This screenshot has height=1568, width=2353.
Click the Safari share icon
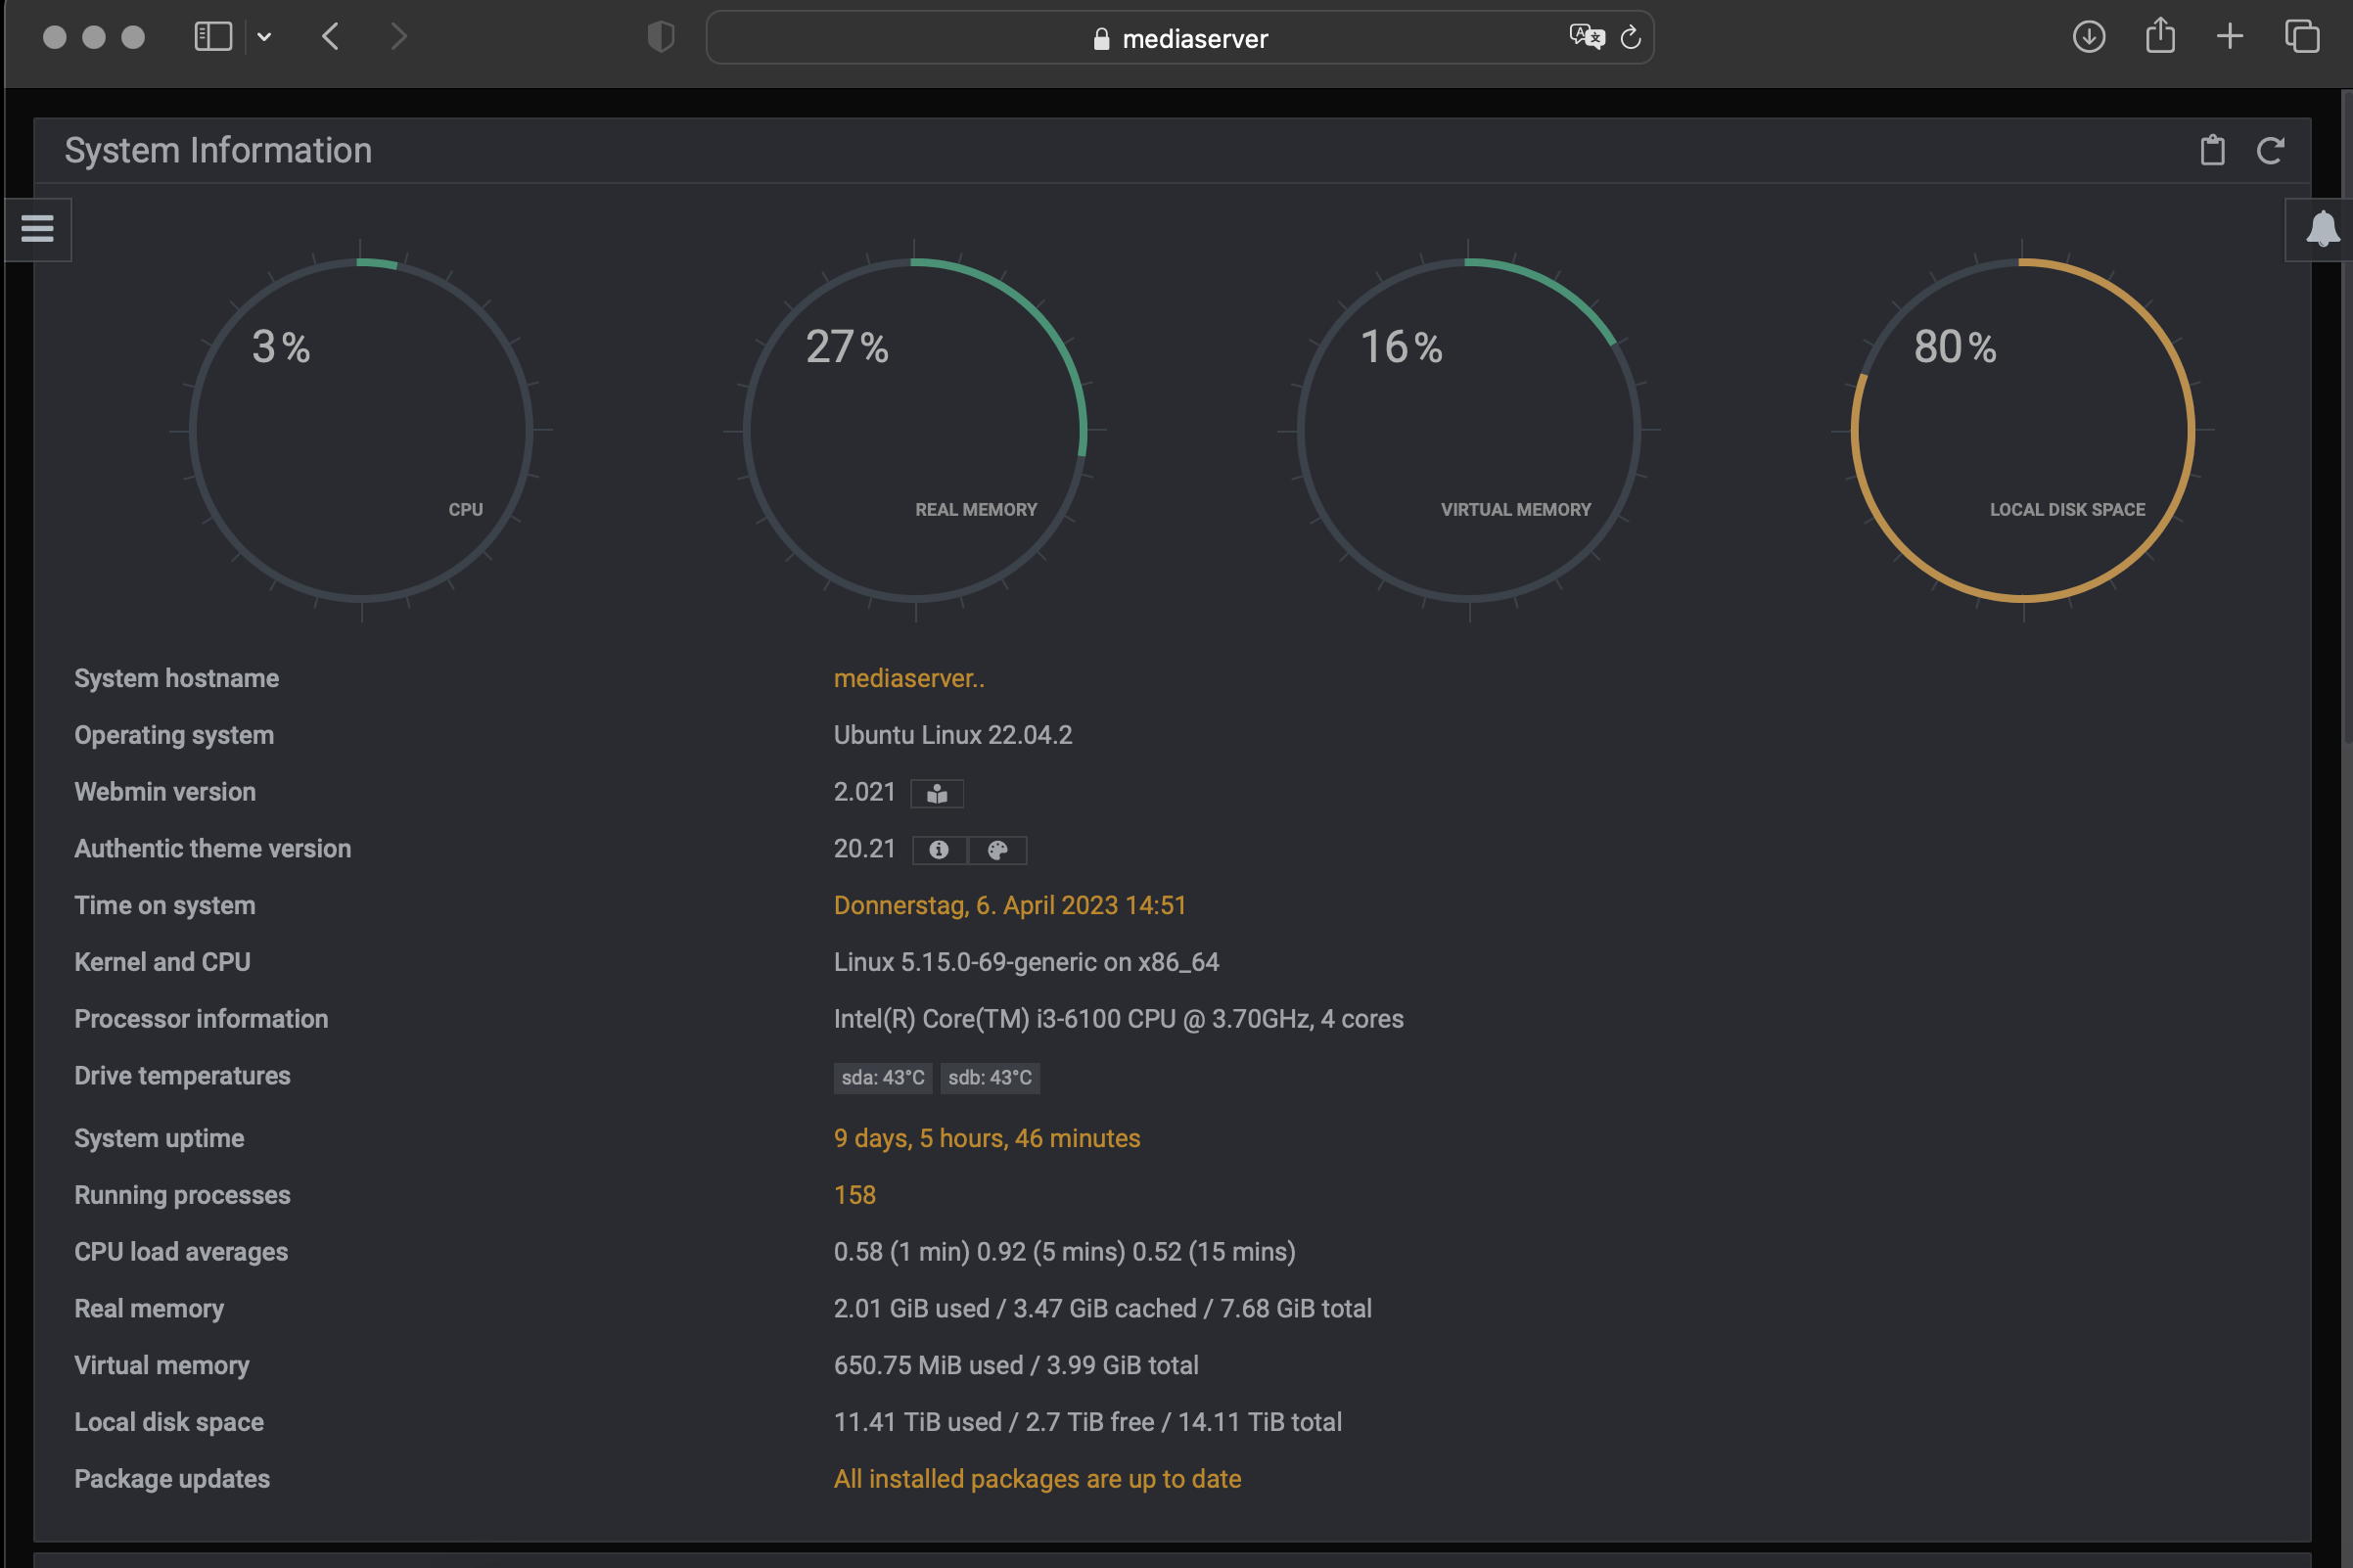2160,36
